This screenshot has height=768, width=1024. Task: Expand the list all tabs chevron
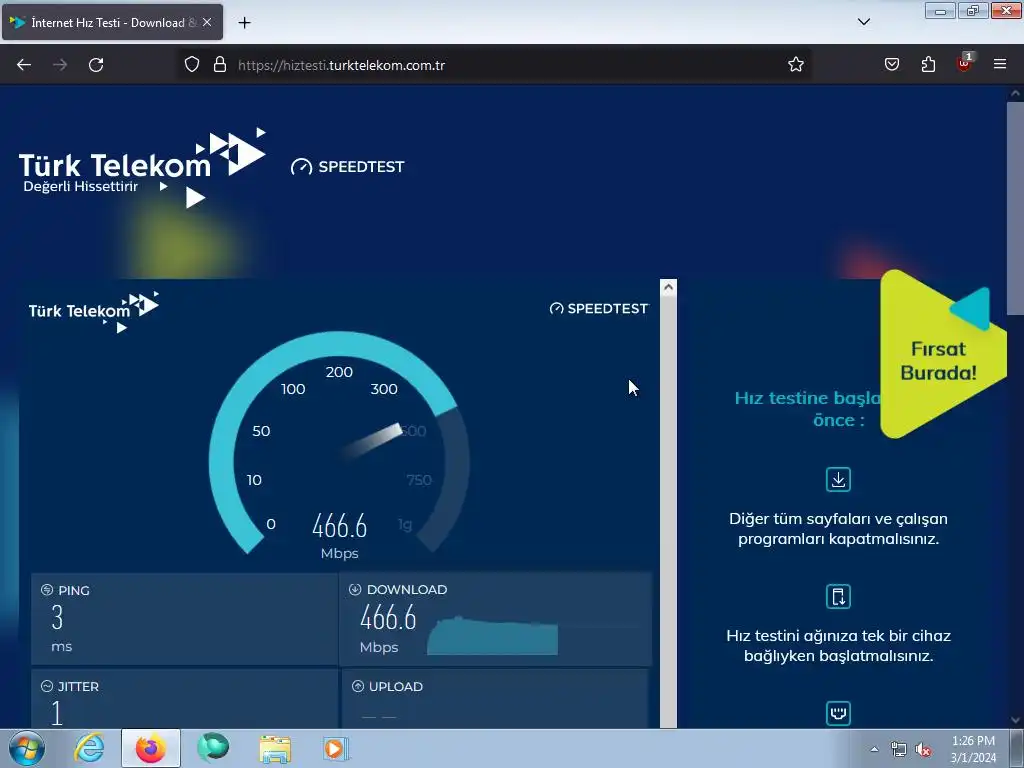click(864, 22)
